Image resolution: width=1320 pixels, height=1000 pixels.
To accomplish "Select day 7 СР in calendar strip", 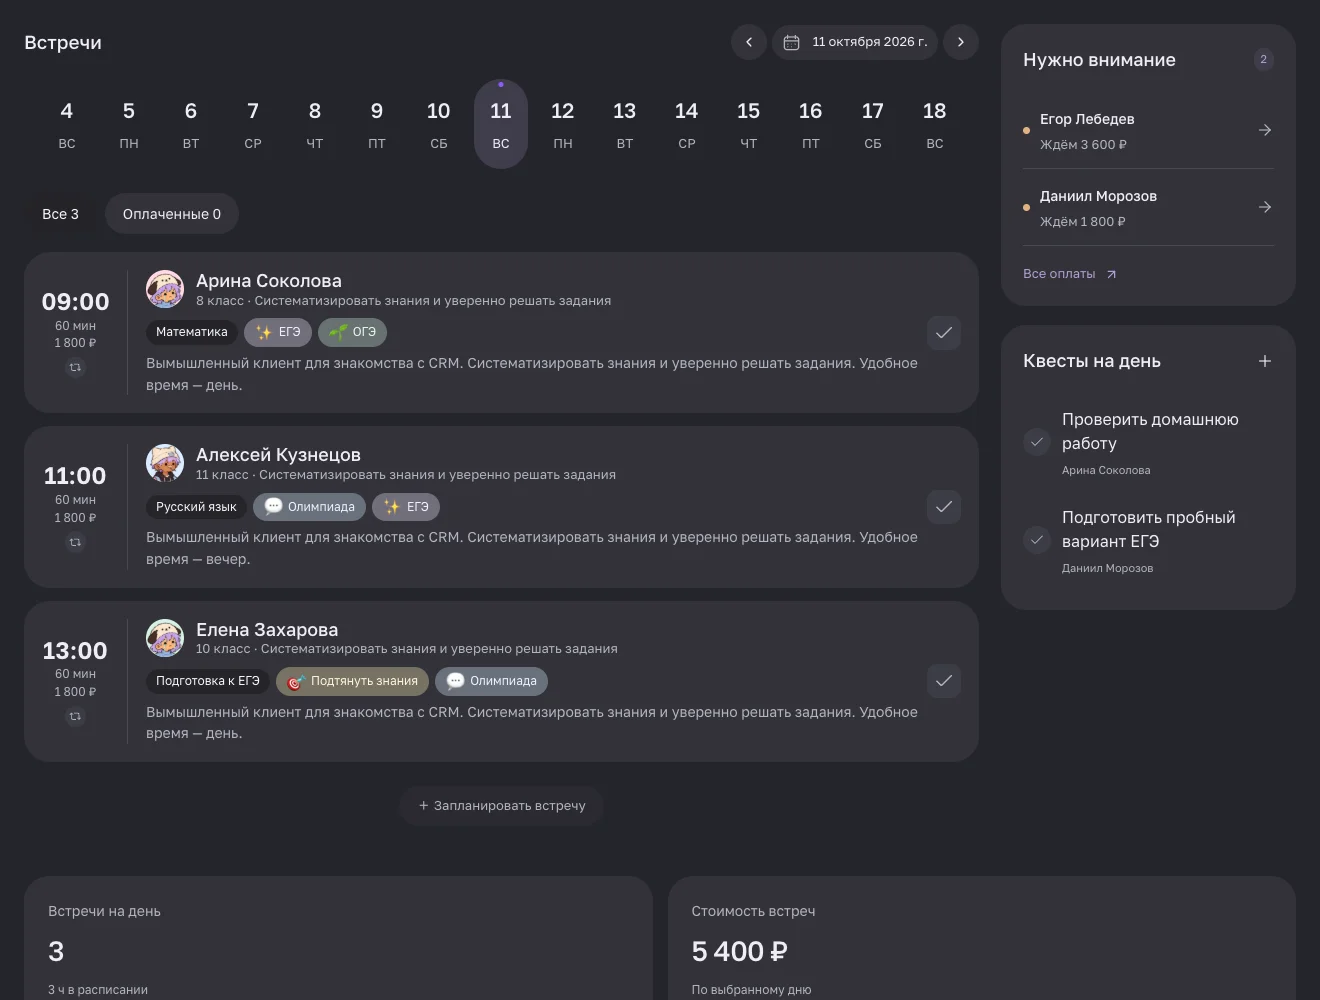I will point(253,124).
